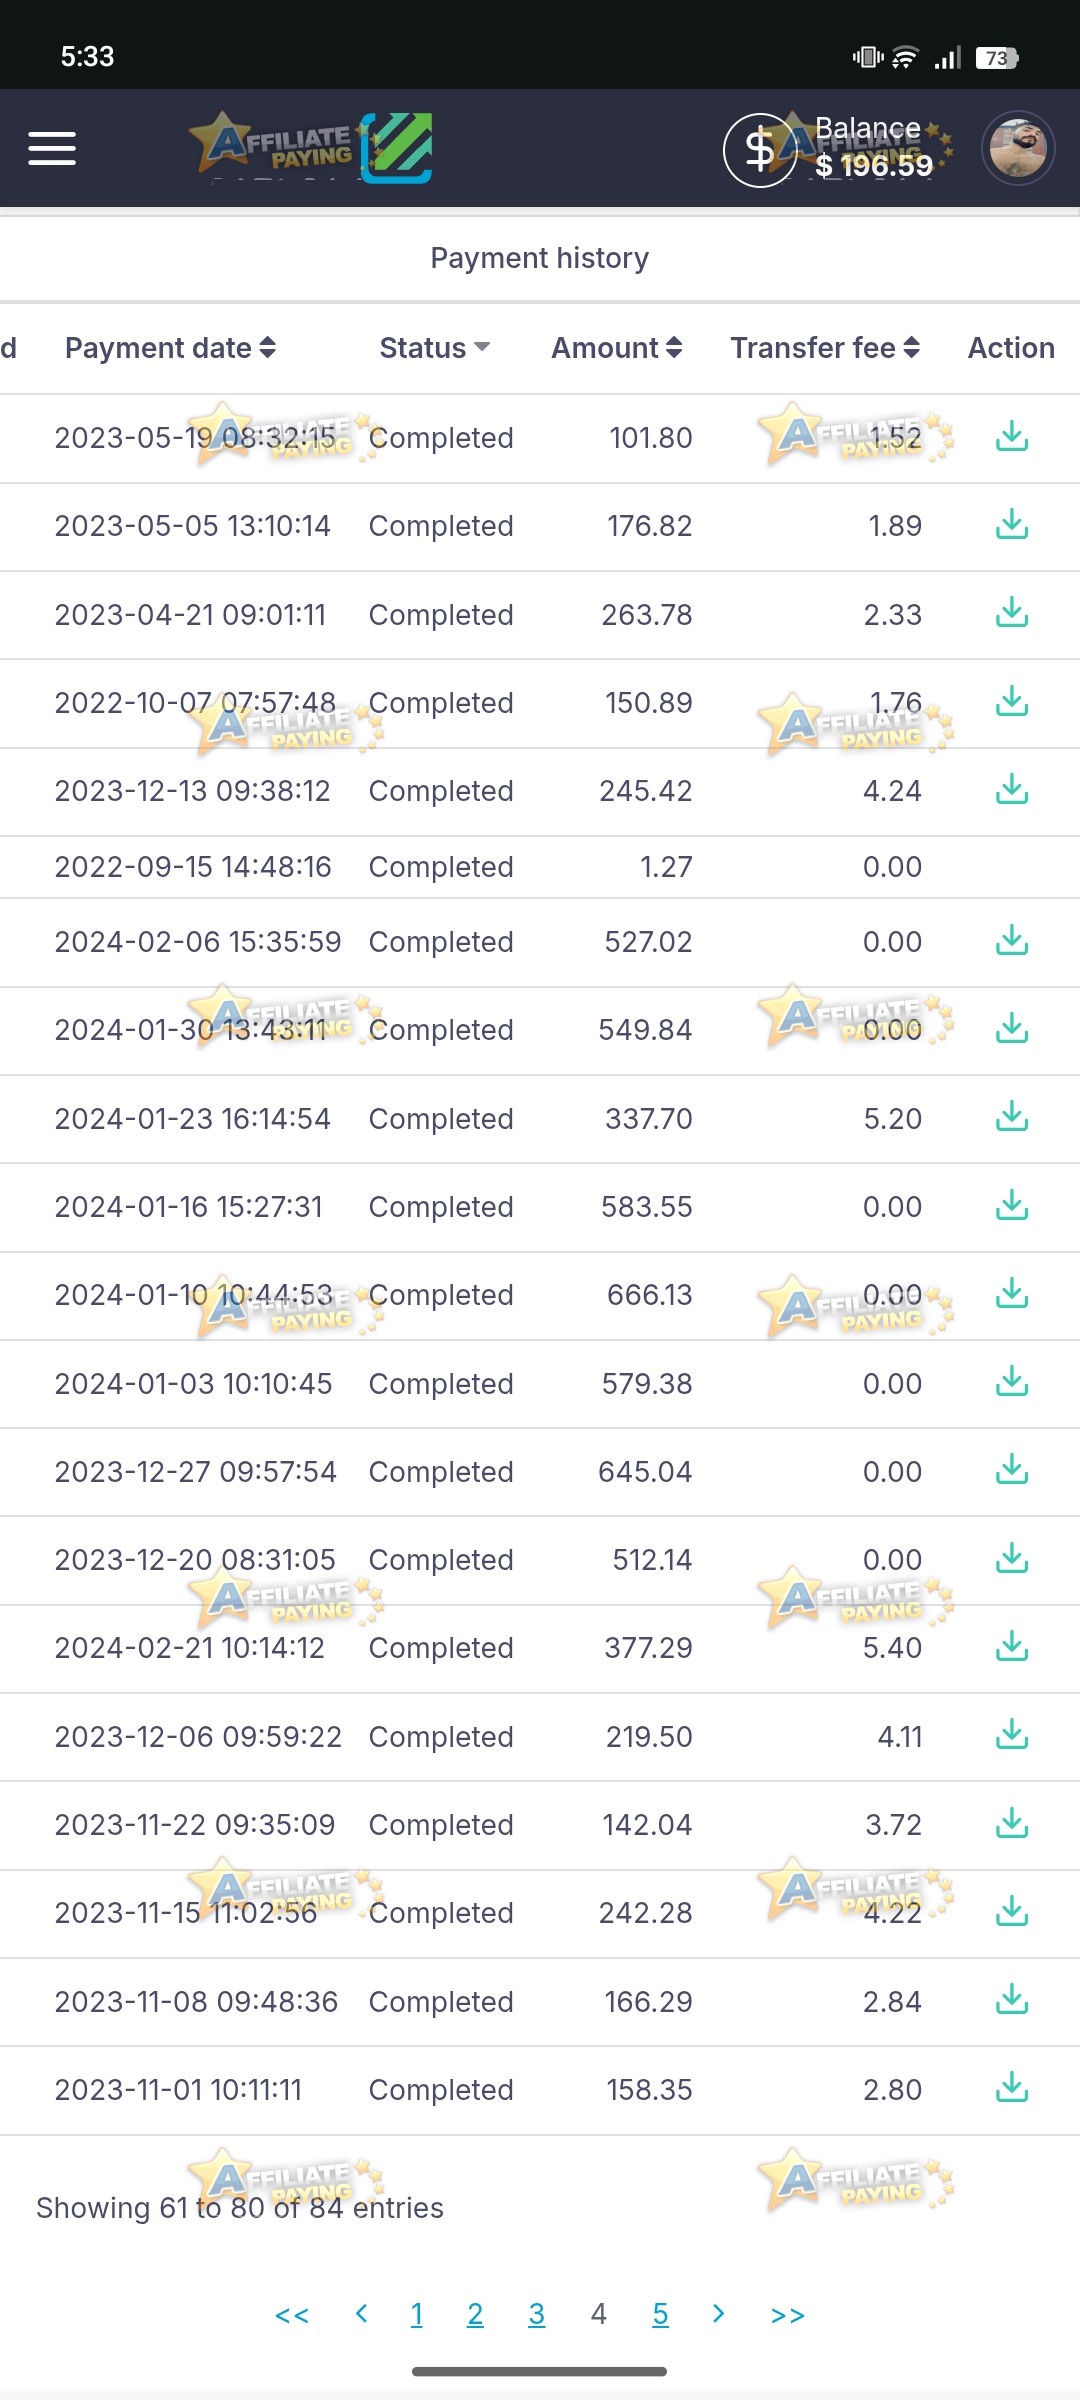The image size is (1080, 2400).
Task: Click the dollar balance icon
Action: click(760, 150)
